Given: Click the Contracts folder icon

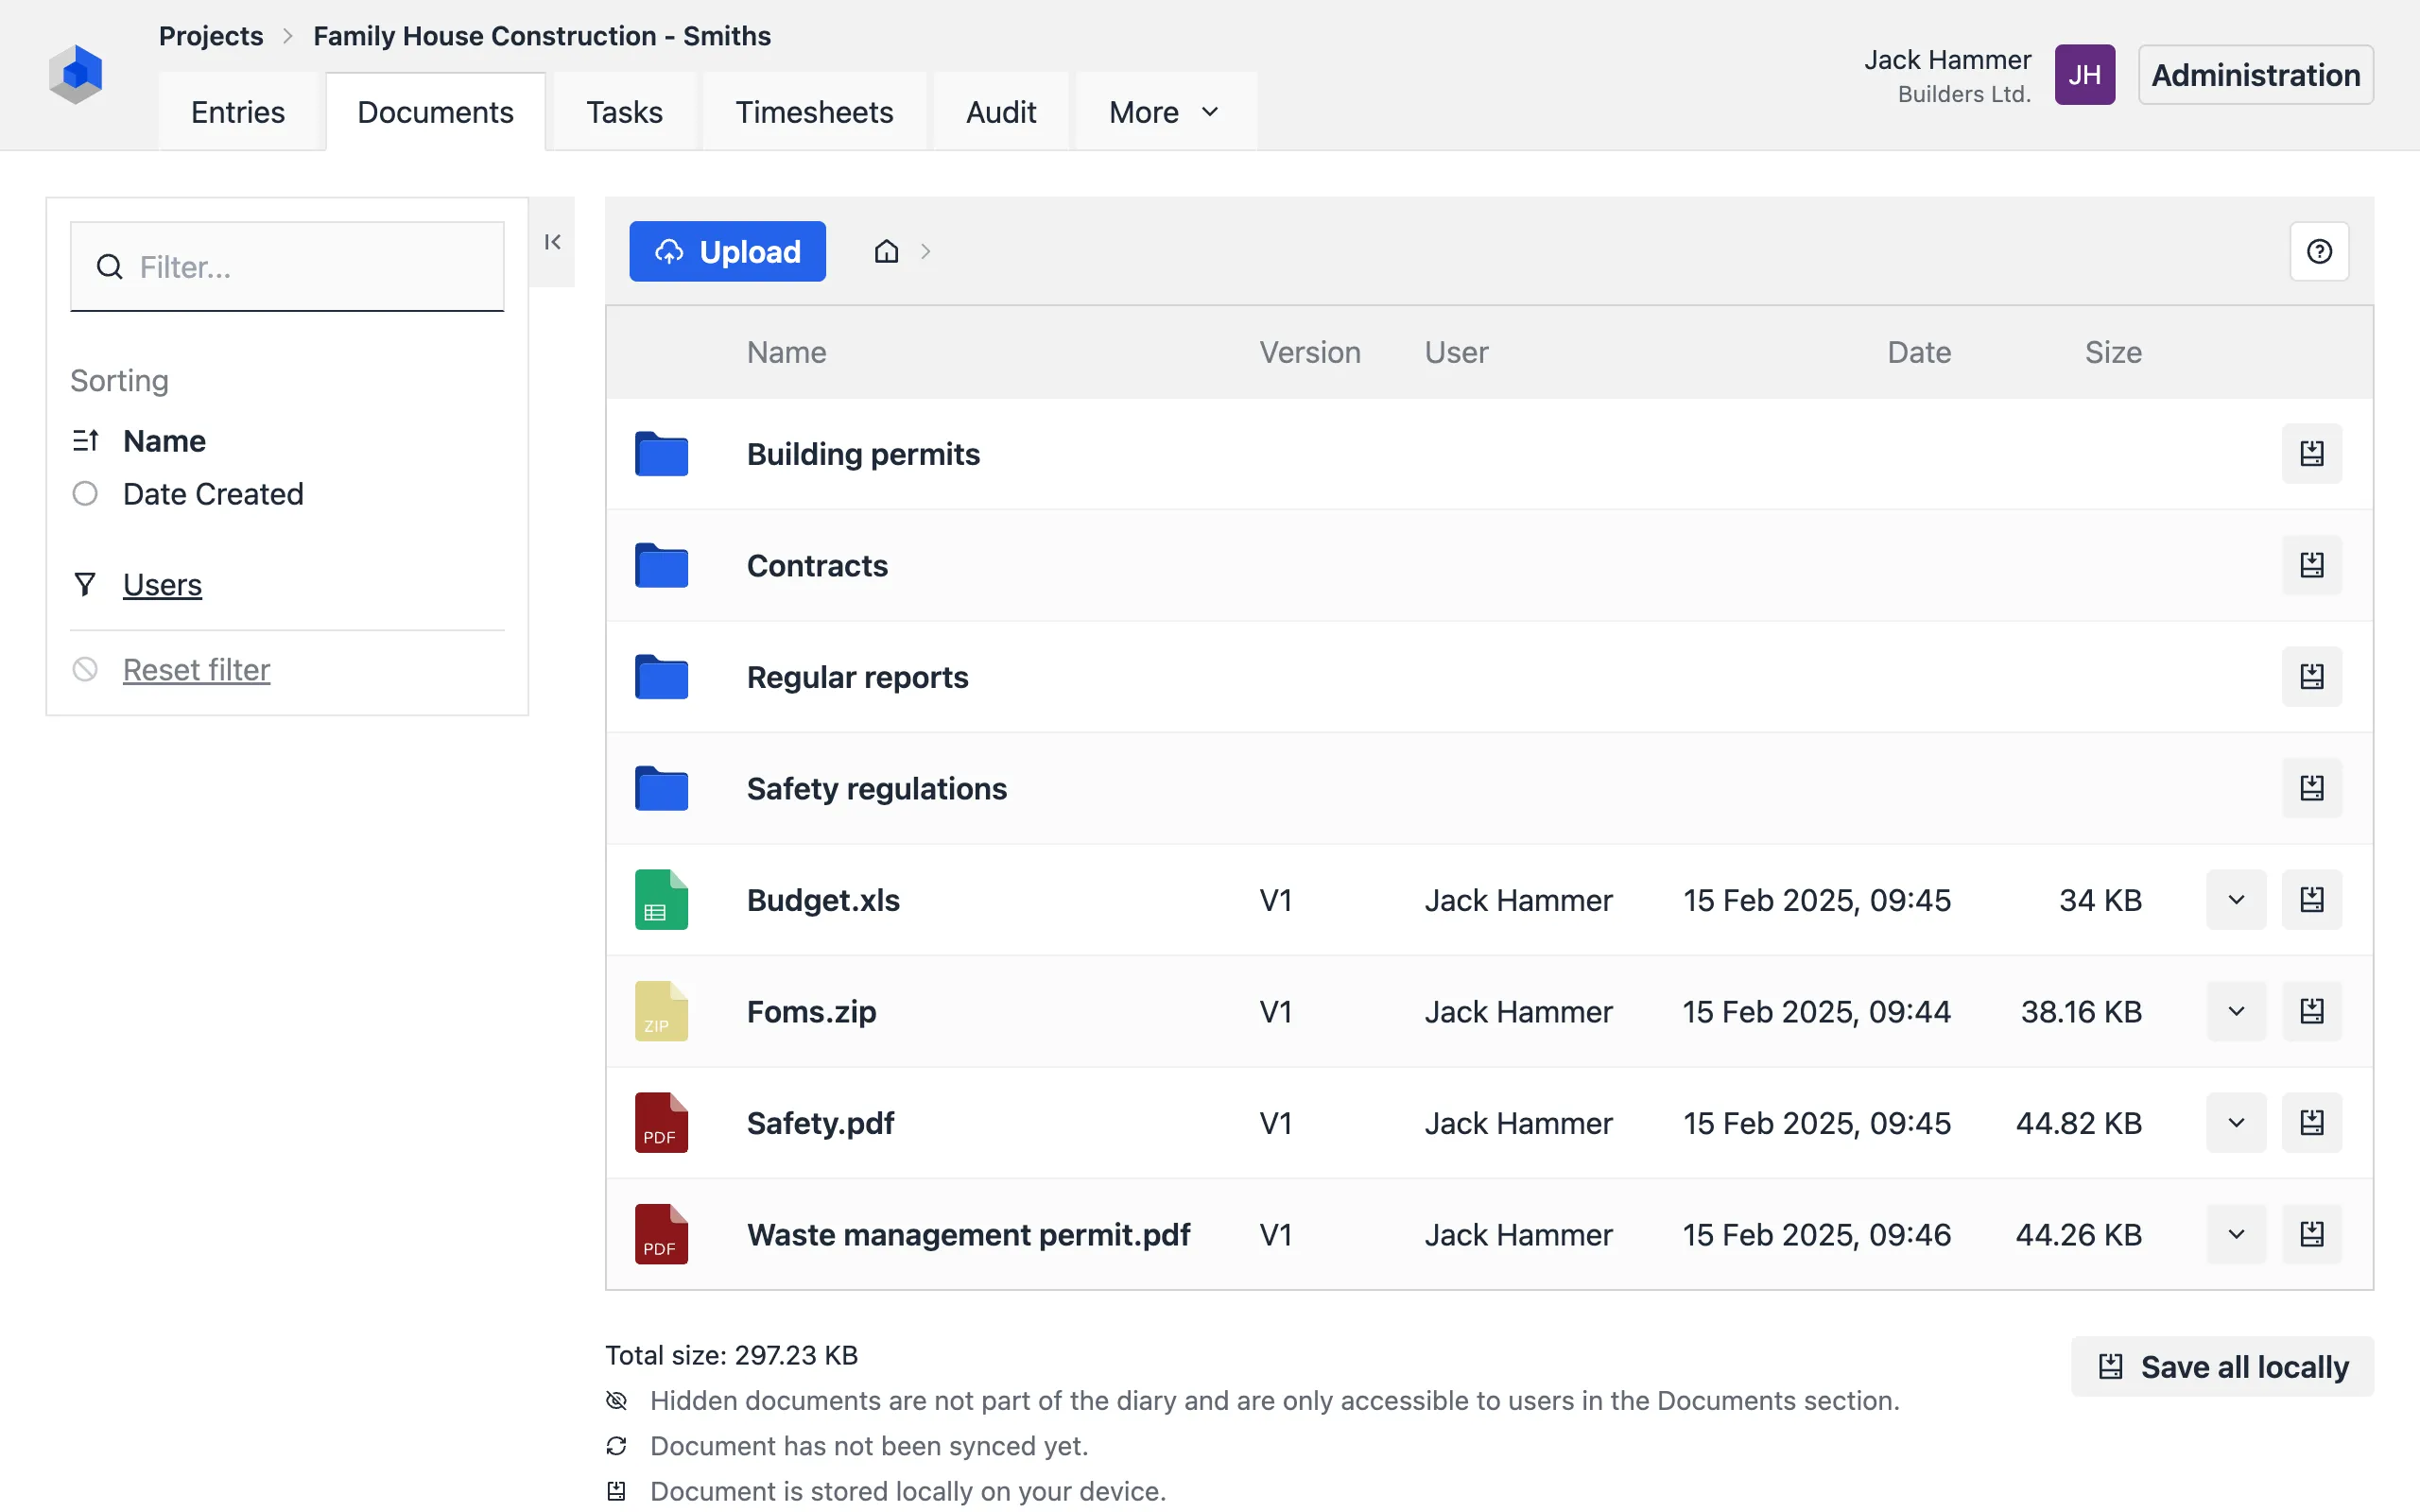Looking at the screenshot, I should click(x=661, y=565).
